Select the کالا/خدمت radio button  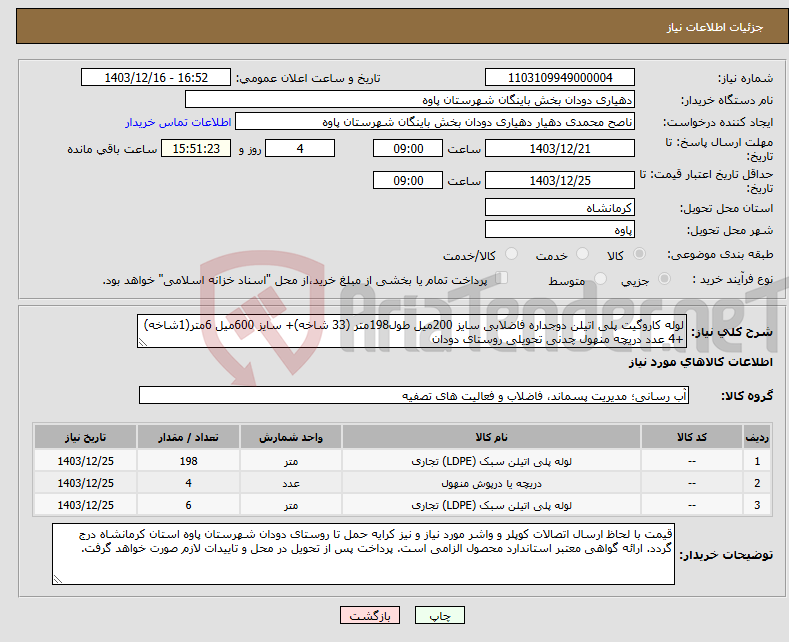(x=511, y=254)
